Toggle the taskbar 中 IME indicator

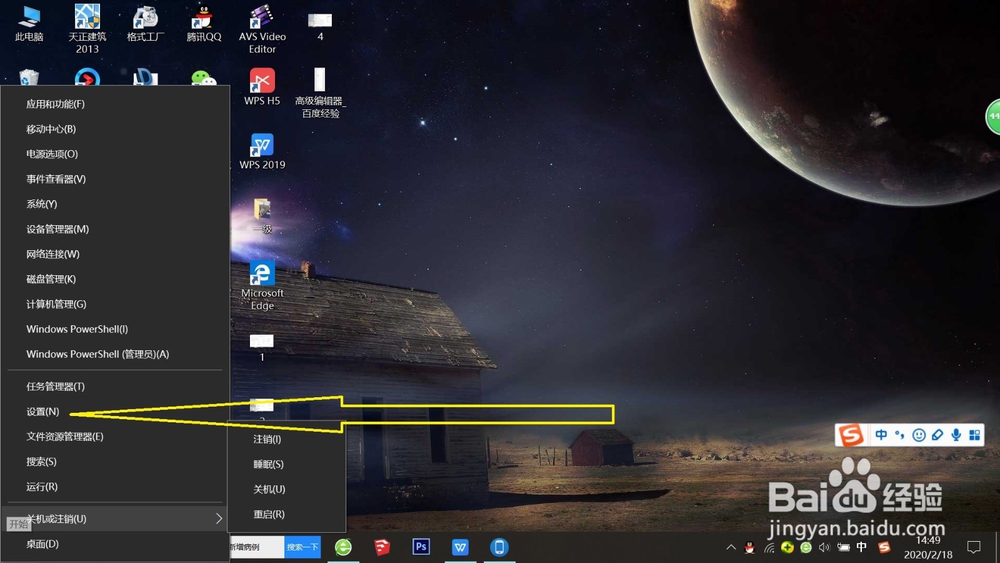click(862, 547)
